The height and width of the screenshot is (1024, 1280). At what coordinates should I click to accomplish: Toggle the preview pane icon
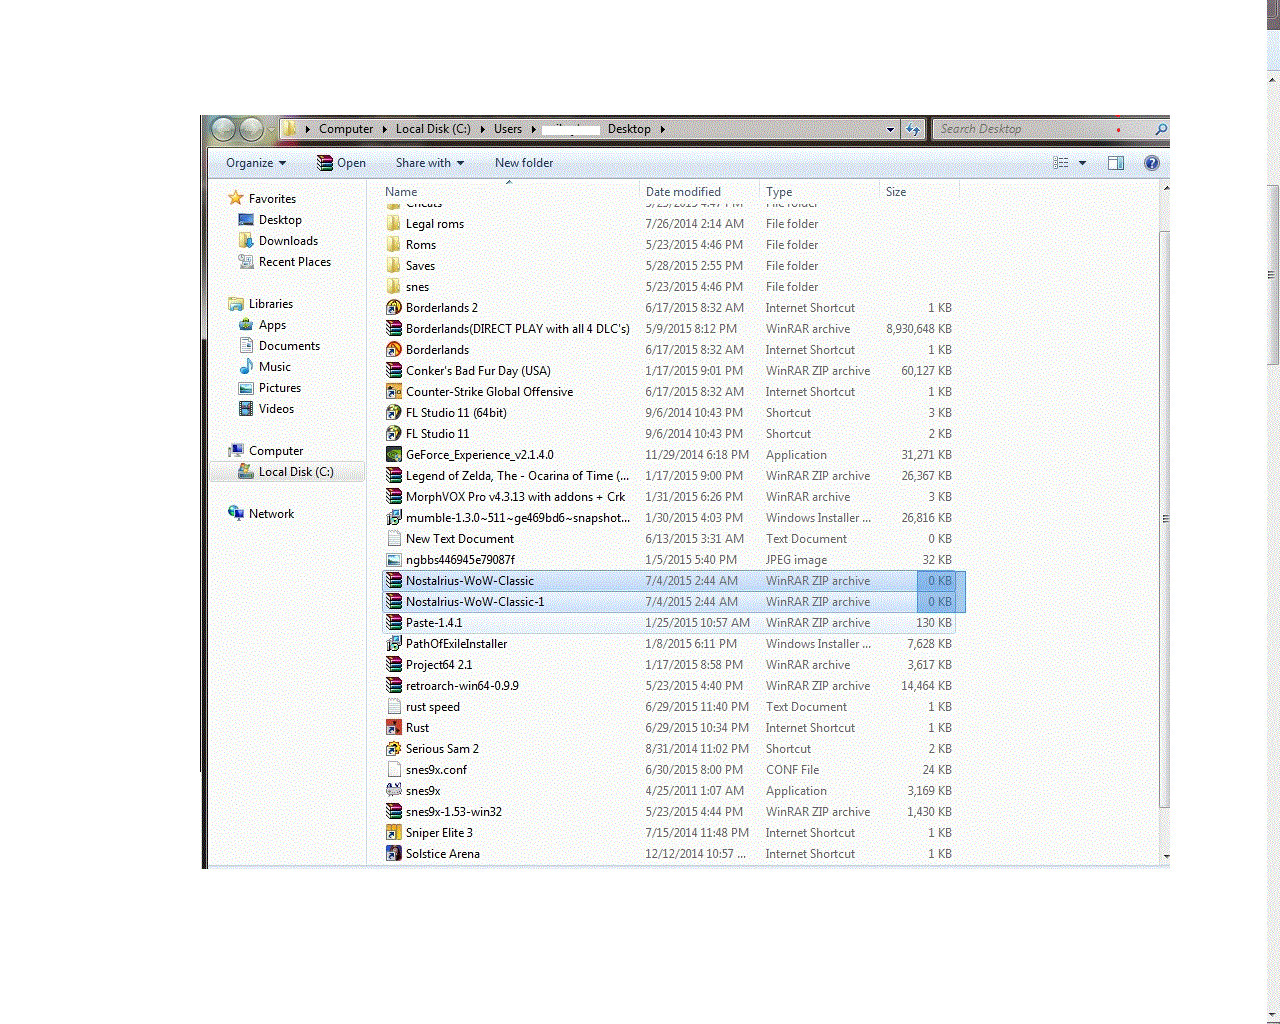click(x=1116, y=163)
